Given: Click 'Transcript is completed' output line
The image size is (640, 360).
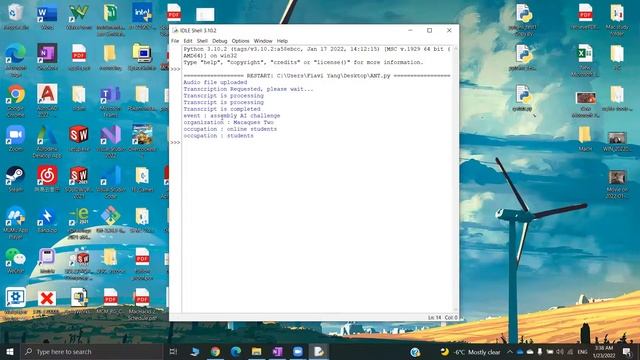Looking at the screenshot, I should (x=222, y=109).
